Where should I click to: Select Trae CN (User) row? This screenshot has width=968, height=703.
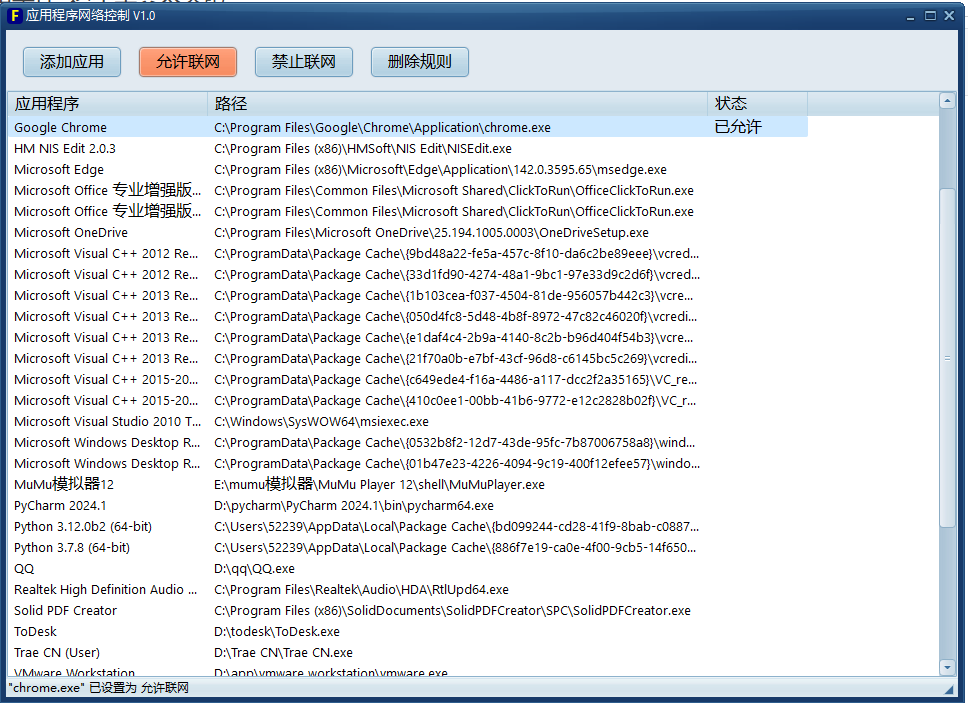coord(57,653)
